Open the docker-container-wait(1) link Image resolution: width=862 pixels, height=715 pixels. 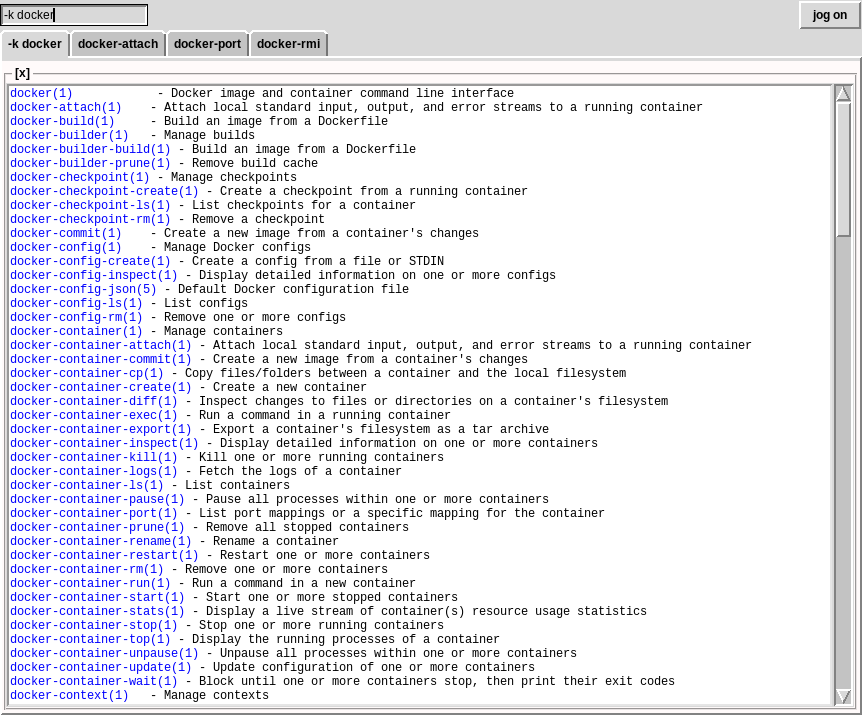point(93,682)
